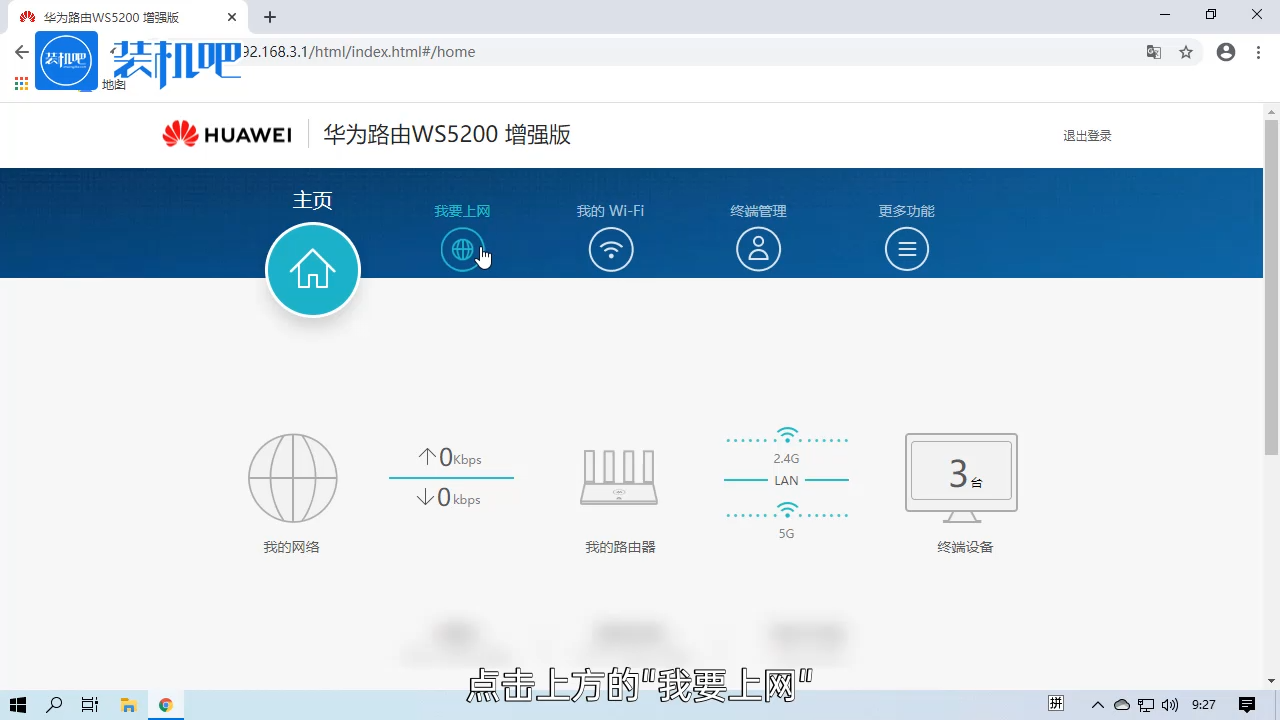The image size is (1280, 720).
Task: Click inside the browser address bar
Action: pos(600,52)
